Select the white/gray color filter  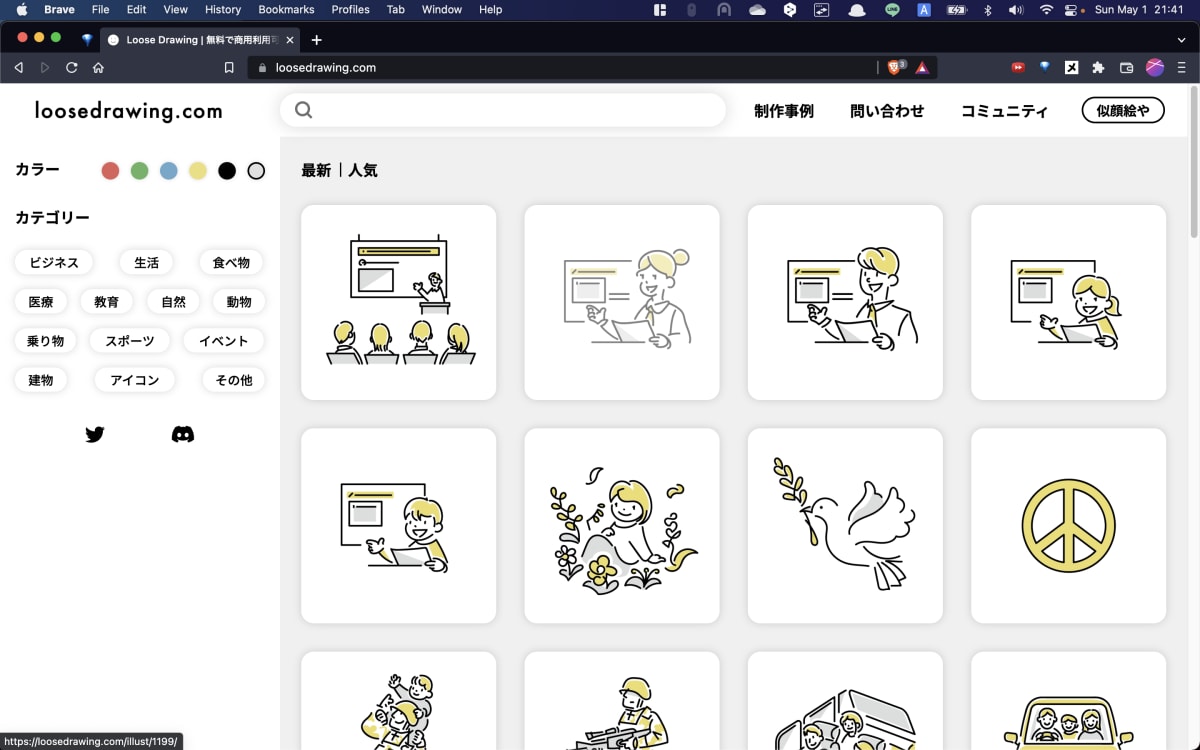[x=256, y=171]
